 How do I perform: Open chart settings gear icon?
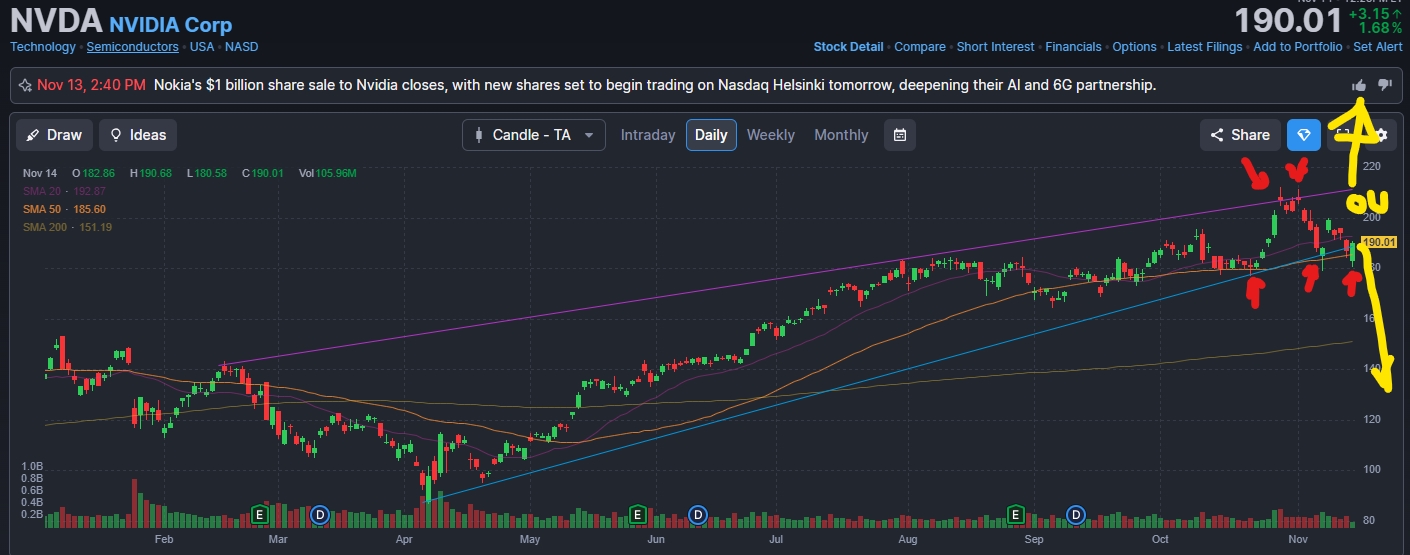coord(1381,135)
